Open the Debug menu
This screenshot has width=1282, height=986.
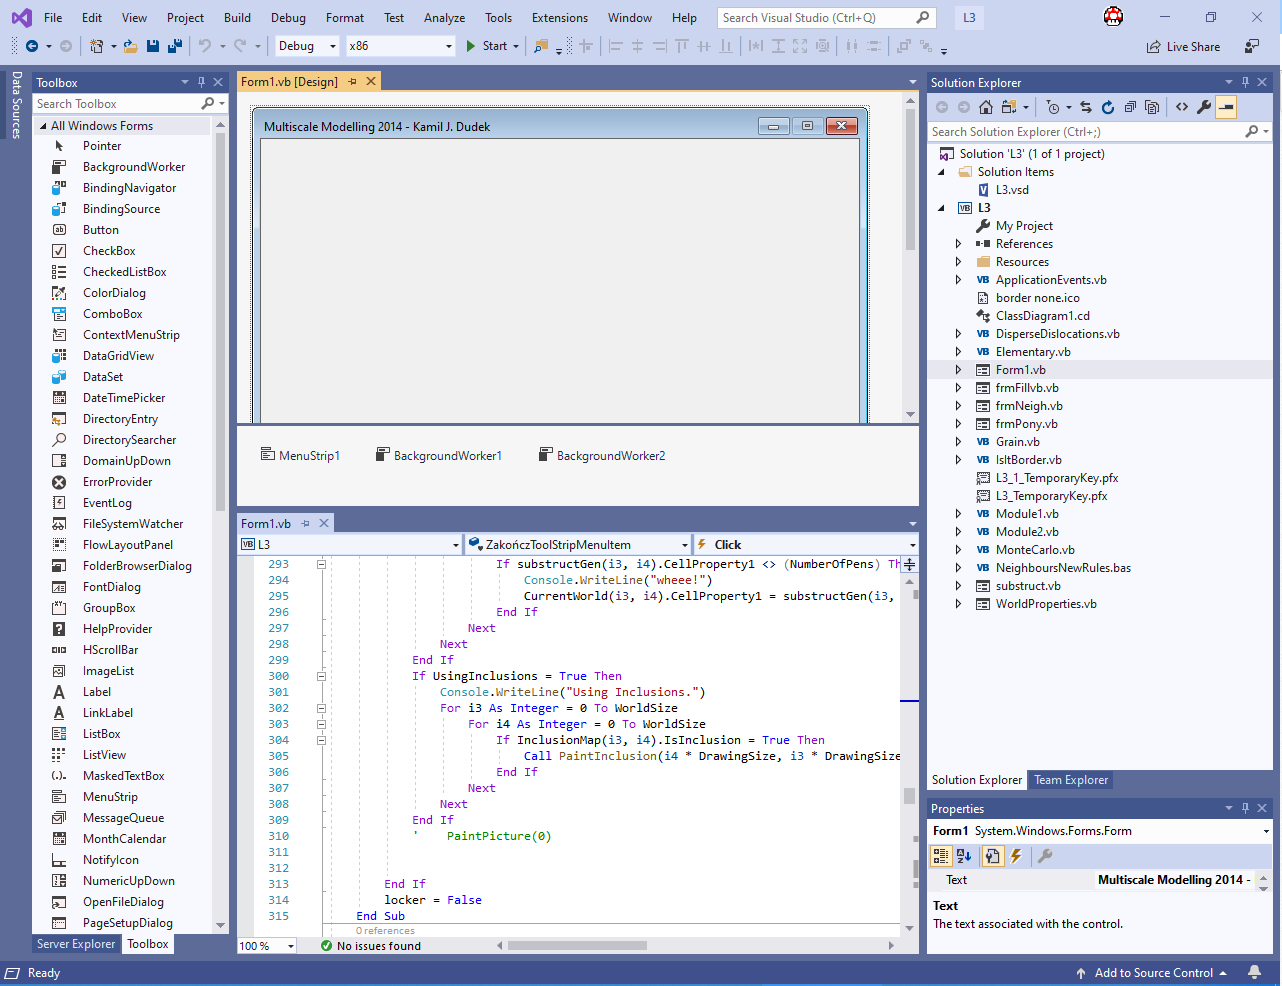(288, 18)
